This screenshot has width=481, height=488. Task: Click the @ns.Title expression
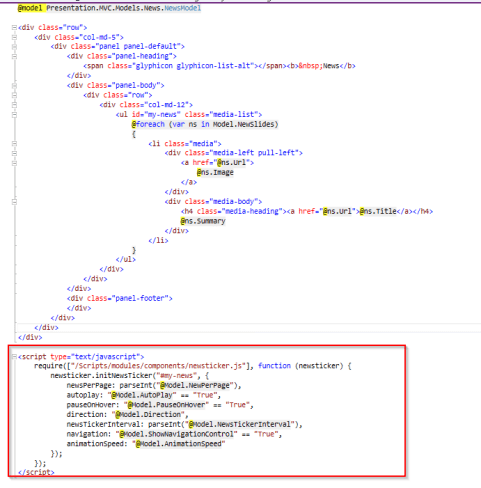[x=378, y=211]
